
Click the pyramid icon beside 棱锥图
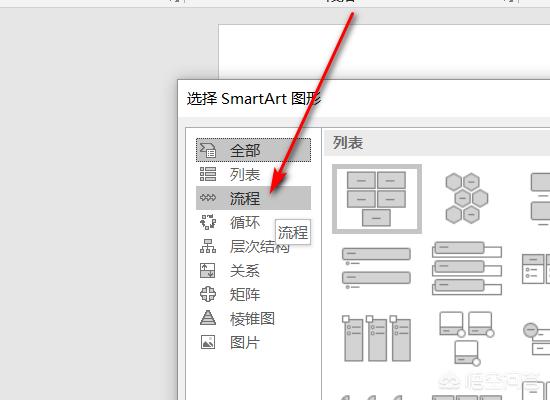click(208, 318)
